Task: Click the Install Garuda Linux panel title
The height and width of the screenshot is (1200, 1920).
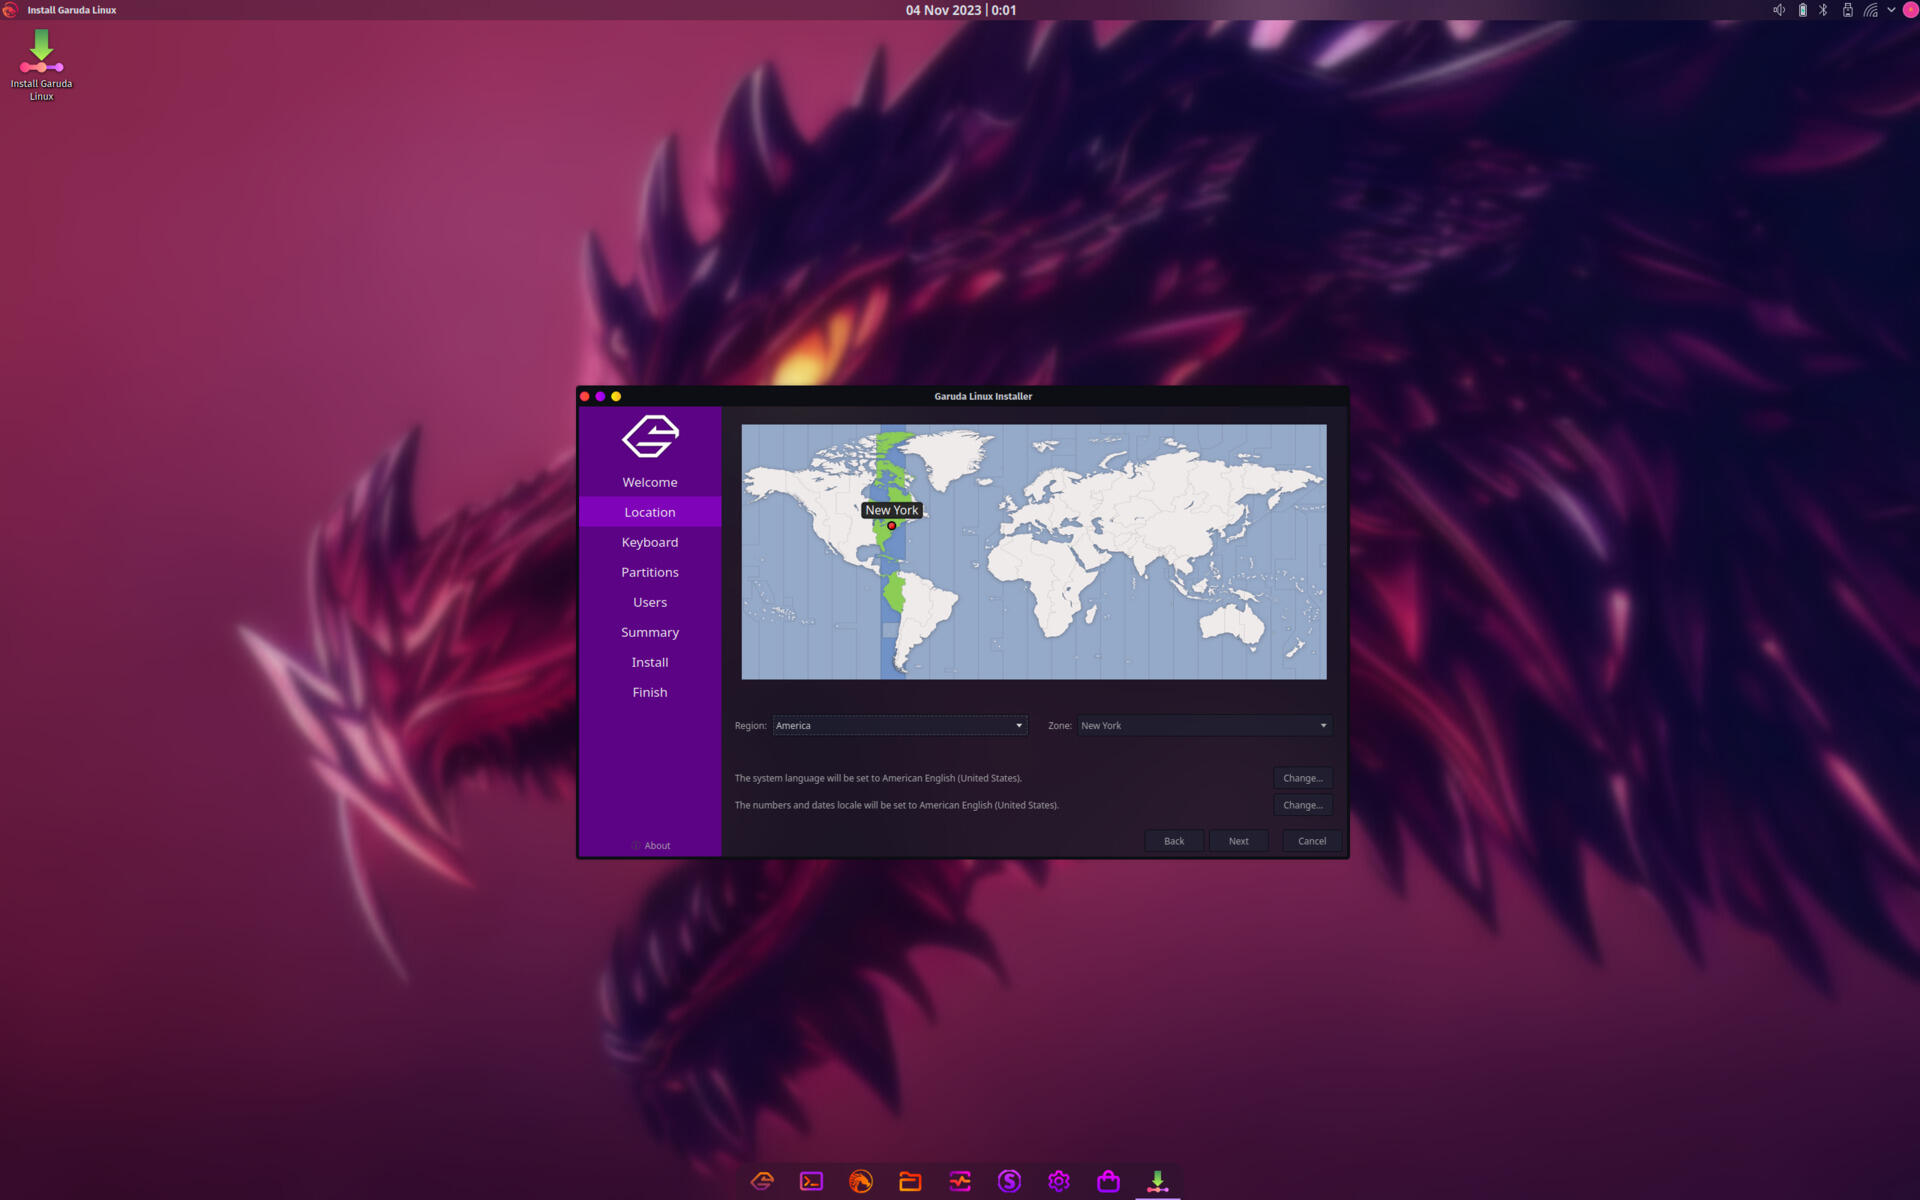Action: point(72,10)
